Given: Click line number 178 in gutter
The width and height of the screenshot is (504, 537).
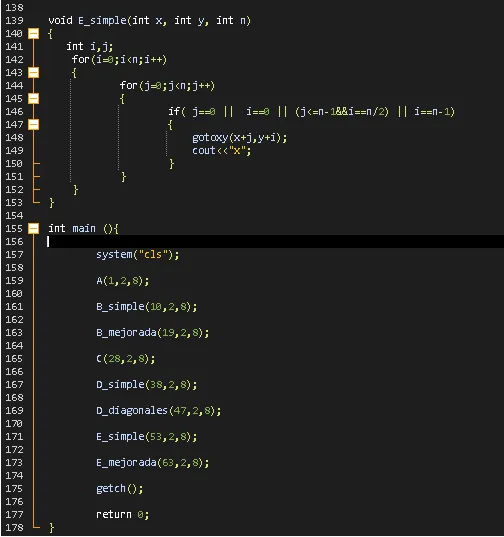Looking at the screenshot, I should click(x=14, y=527).
